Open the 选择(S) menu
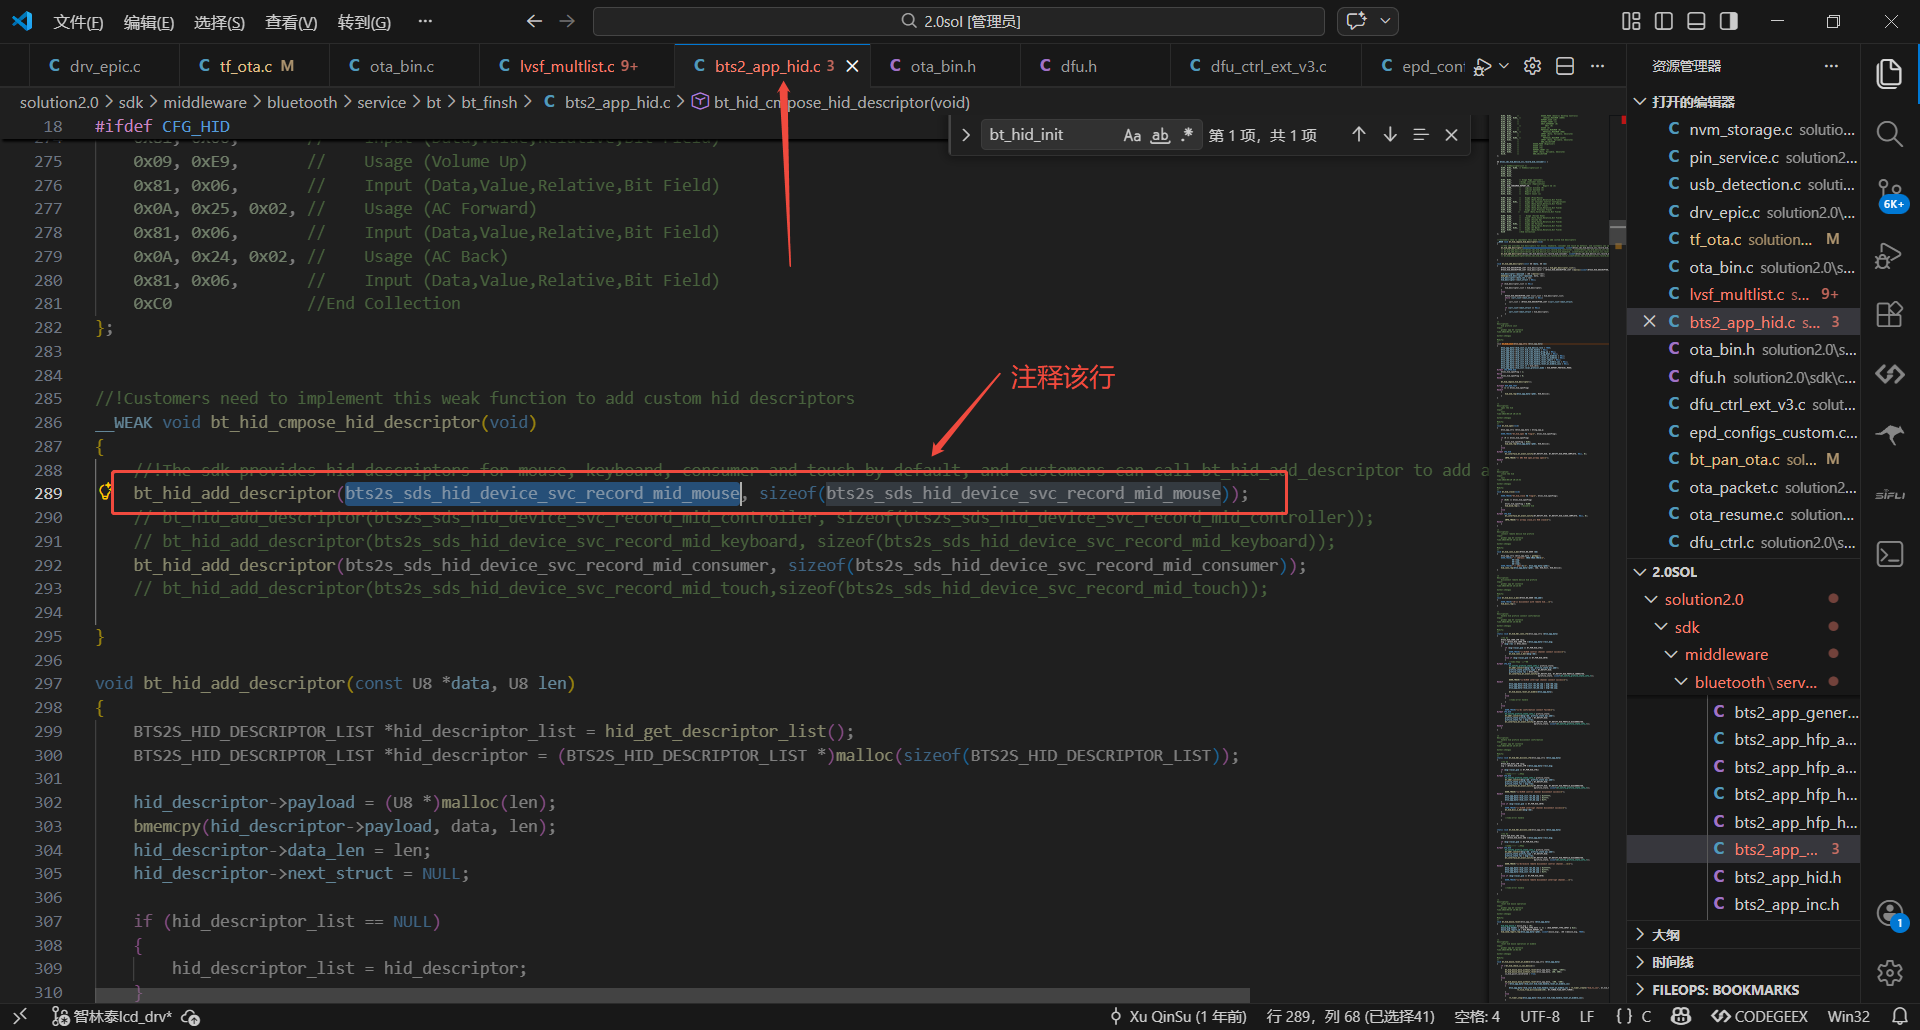1920x1030 pixels. pos(219,22)
